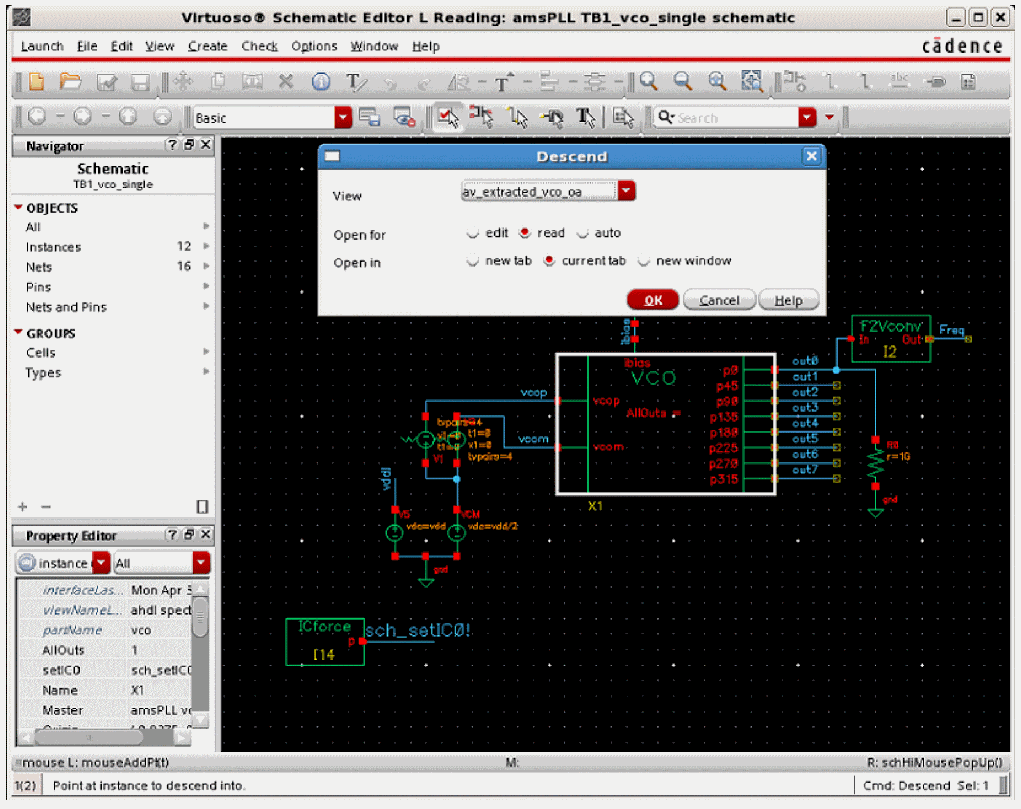Image resolution: width=1021 pixels, height=809 pixels.
Task: Click the New file icon in toolbar
Action: tap(37, 82)
